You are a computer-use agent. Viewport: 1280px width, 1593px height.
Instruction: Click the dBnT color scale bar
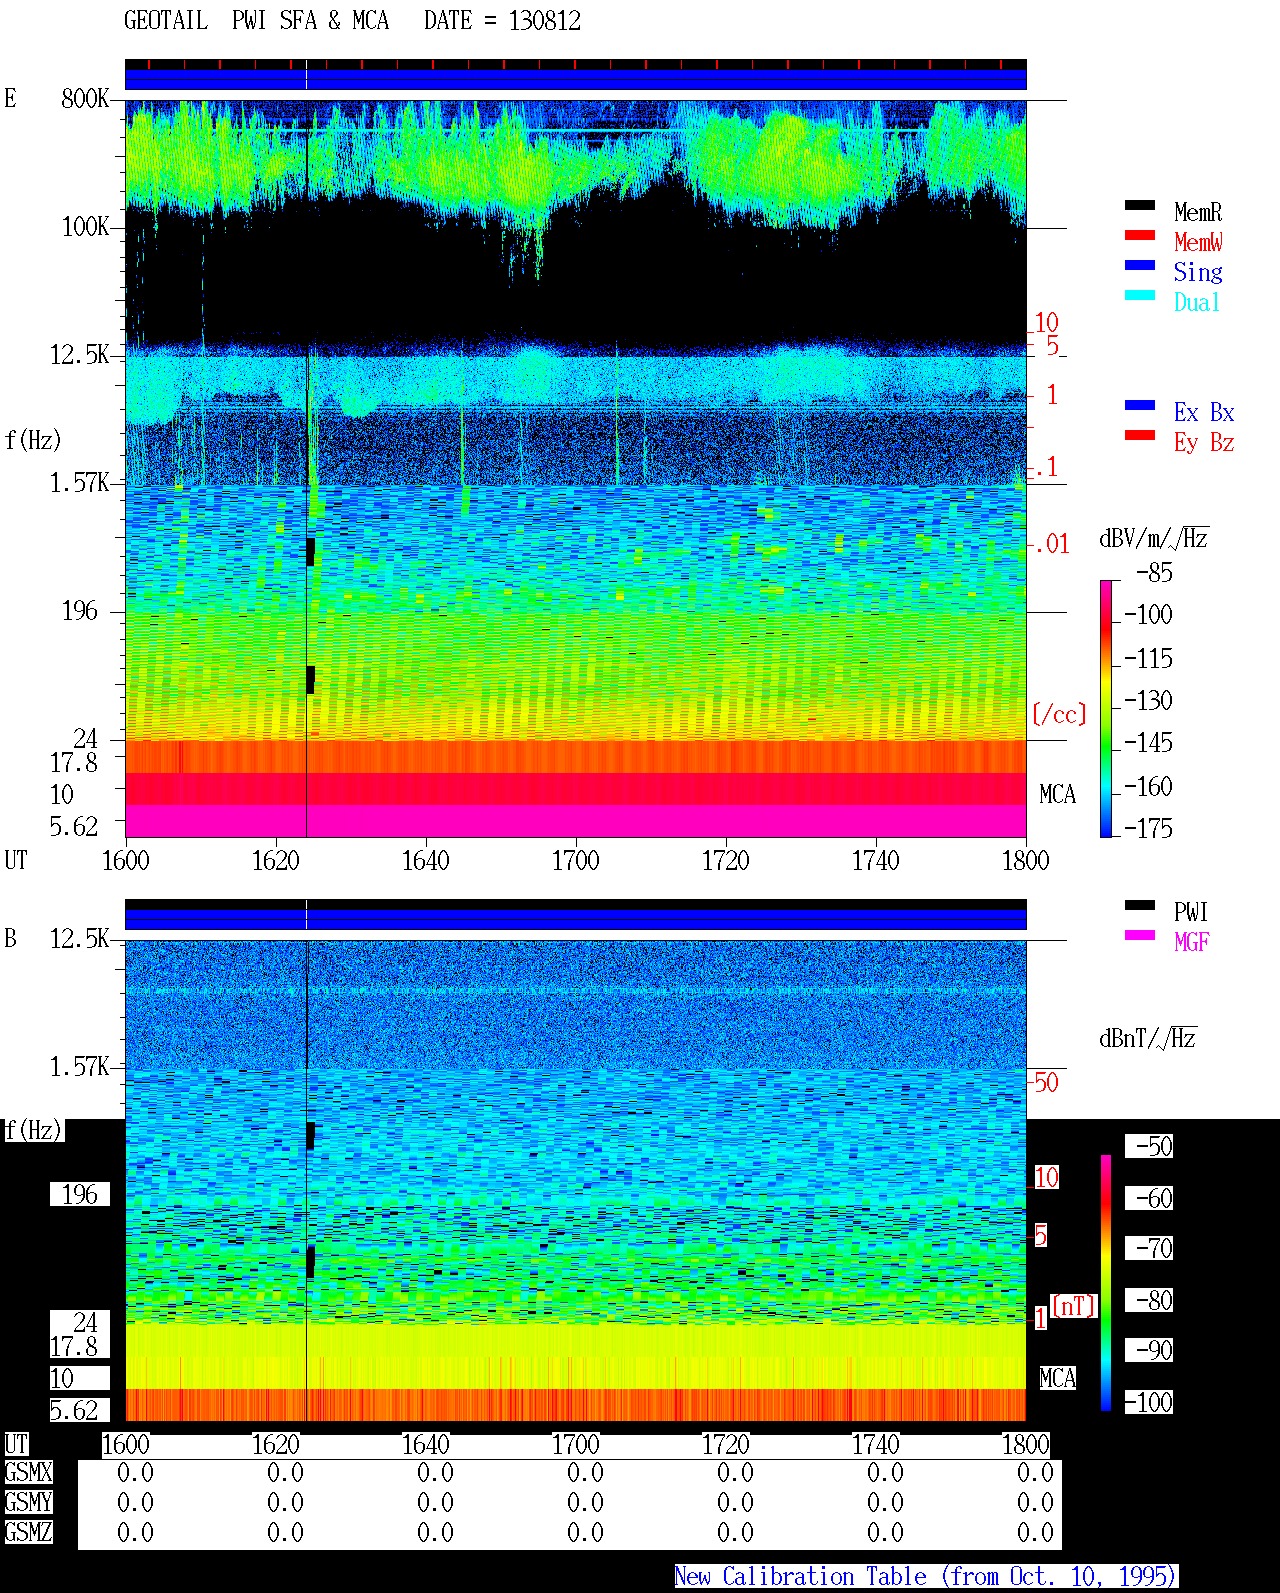1106,1283
